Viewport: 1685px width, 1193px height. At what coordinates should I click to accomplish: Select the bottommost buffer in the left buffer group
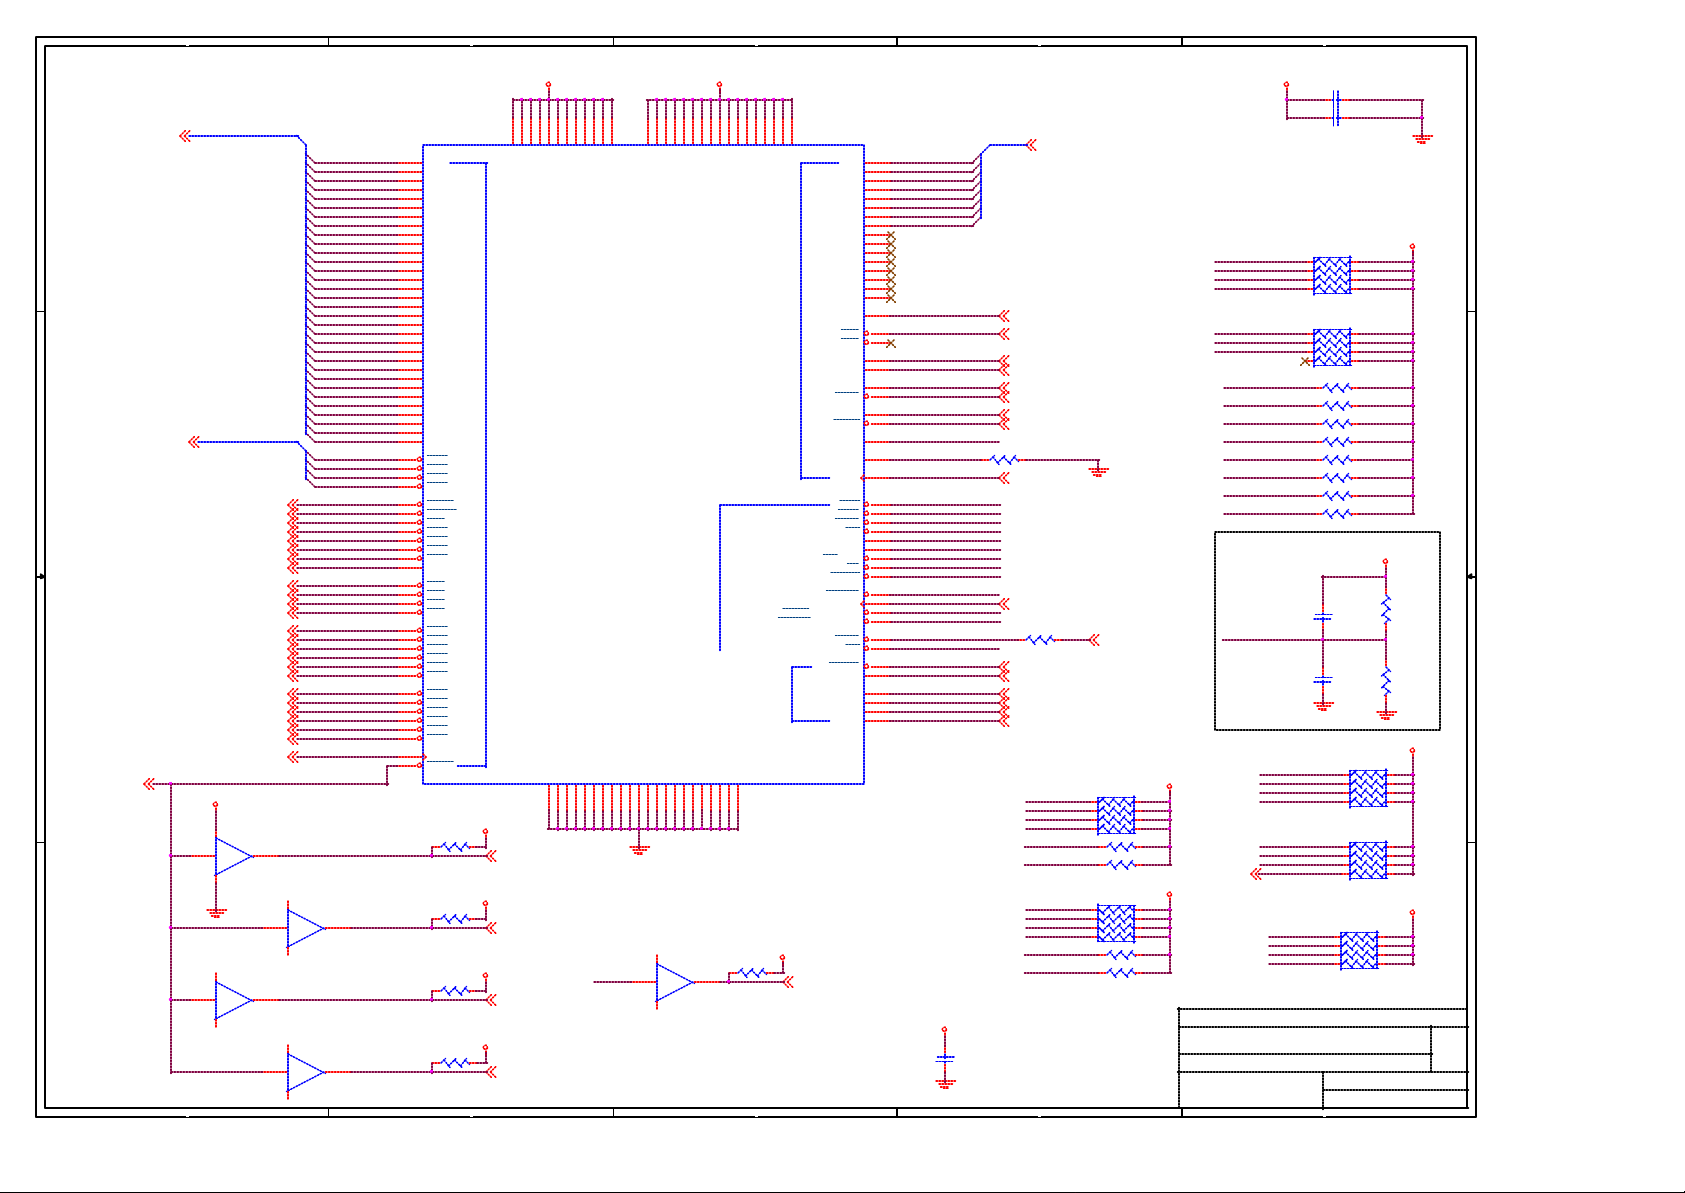coord(305,1072)
